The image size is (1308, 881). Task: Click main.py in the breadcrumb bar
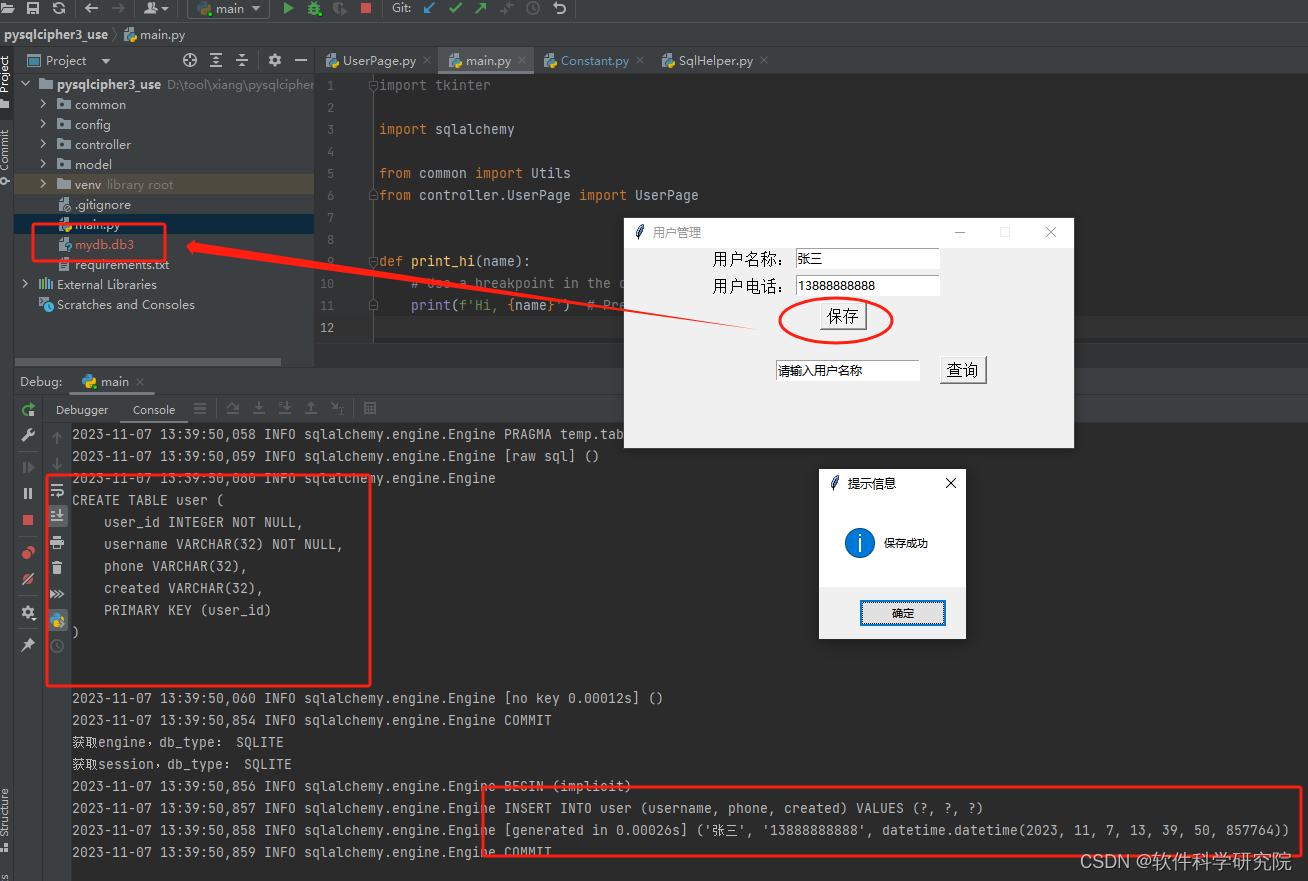pyautogui.click(x=155, y=34)
